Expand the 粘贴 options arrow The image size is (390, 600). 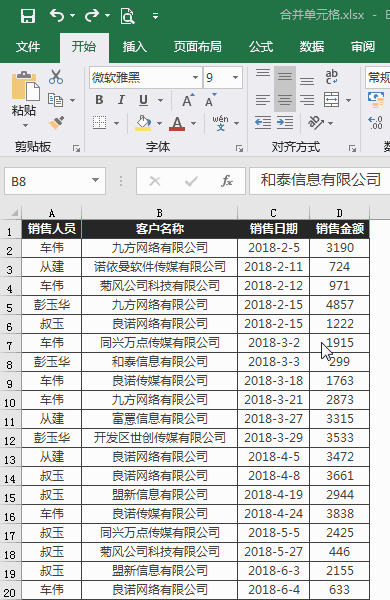point(25,126)
